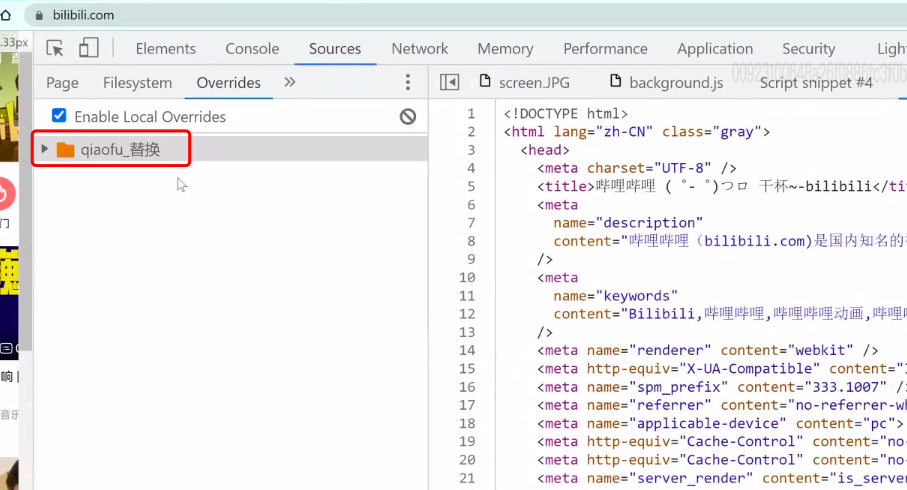
Task: Open the Console panel tab
Action: pos(252,48)
